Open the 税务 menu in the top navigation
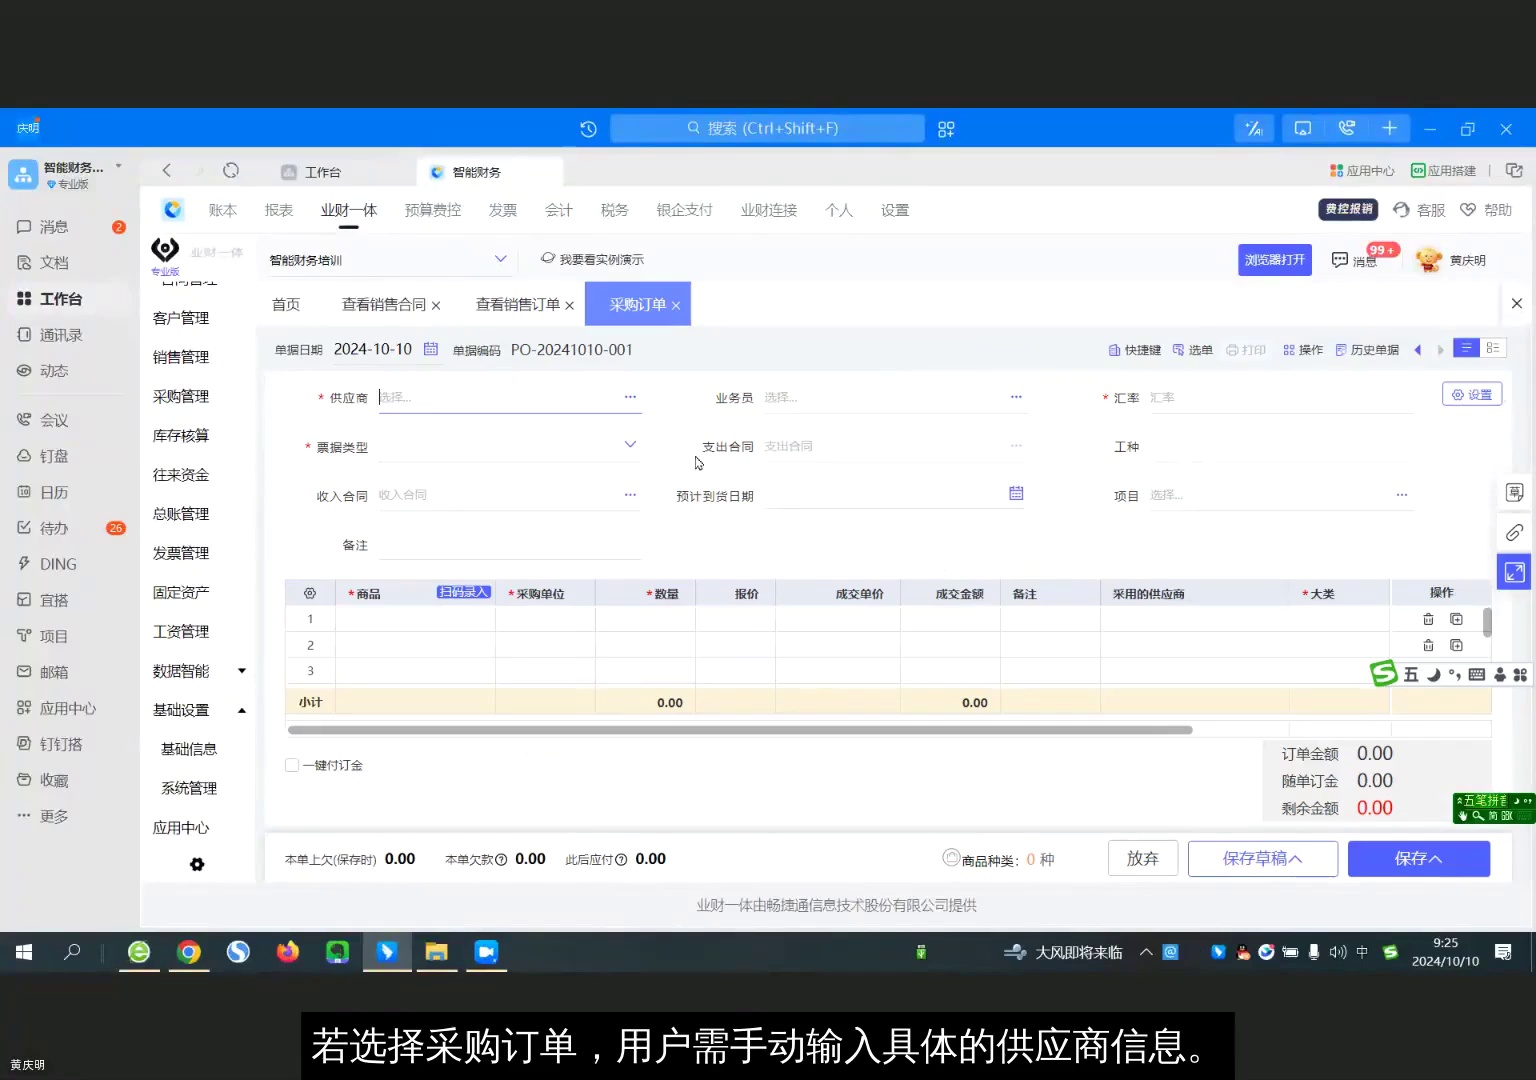The width and height of the screenshot is (1536, 1080). 614,210
